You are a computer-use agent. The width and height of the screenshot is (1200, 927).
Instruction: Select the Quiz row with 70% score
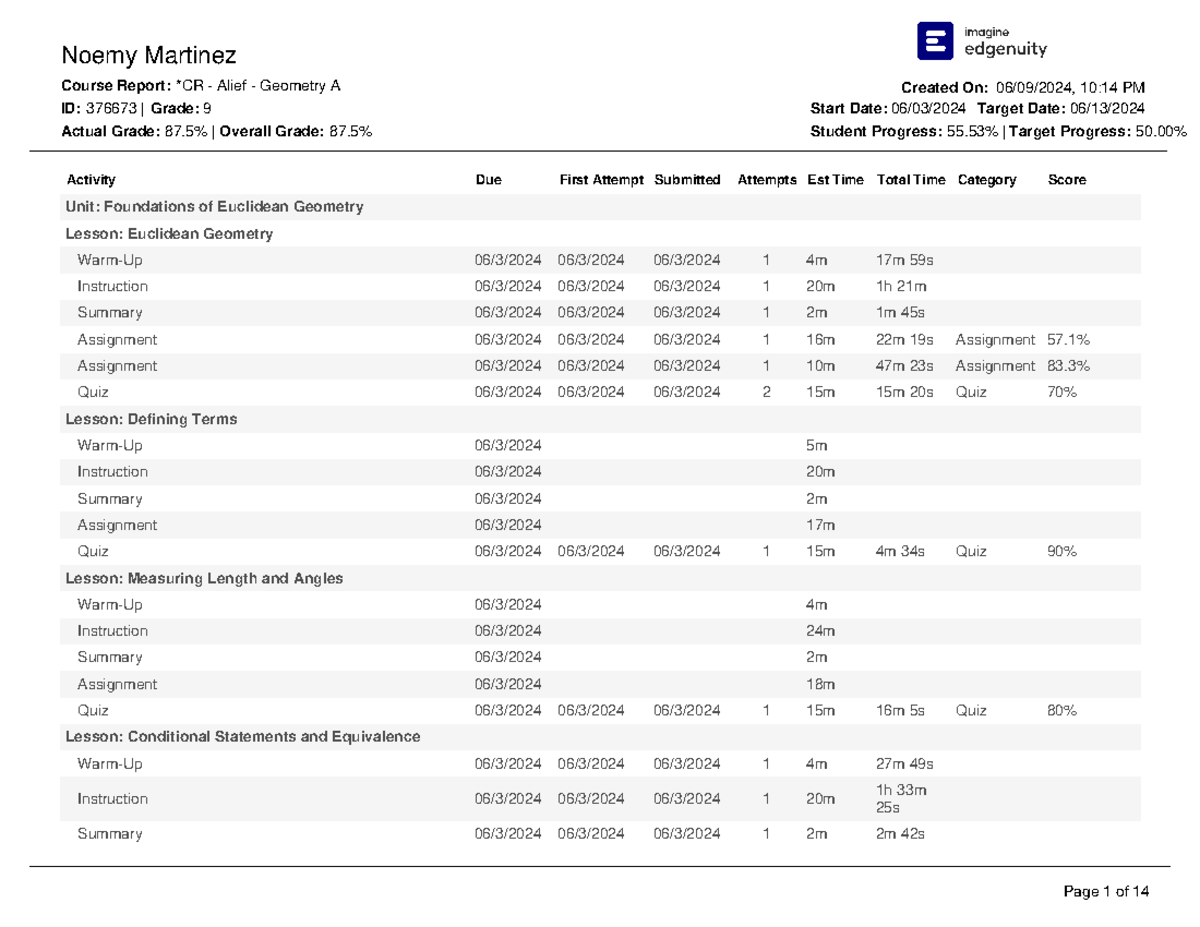[x=601, y=393]
